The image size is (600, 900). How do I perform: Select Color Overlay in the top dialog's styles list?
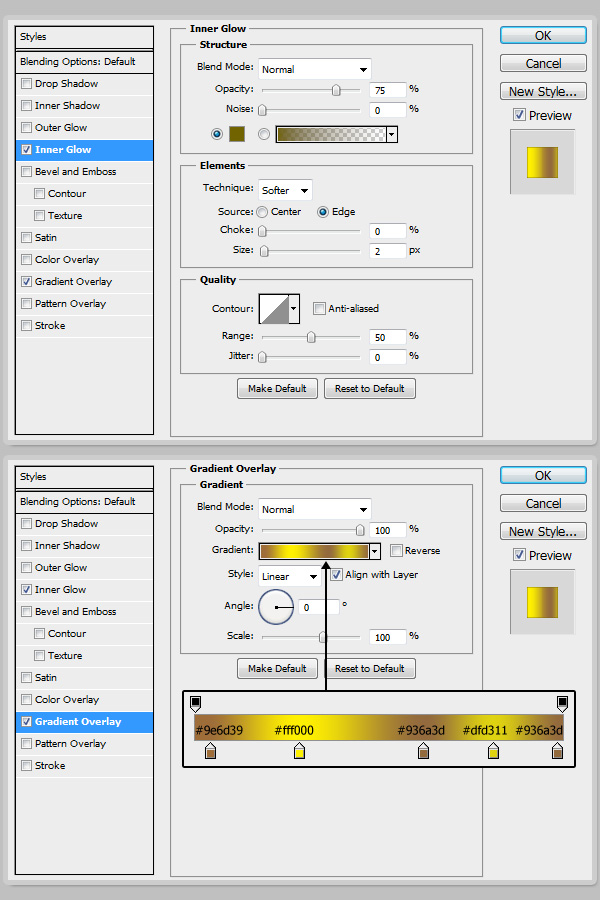click(x=84, y=260)
